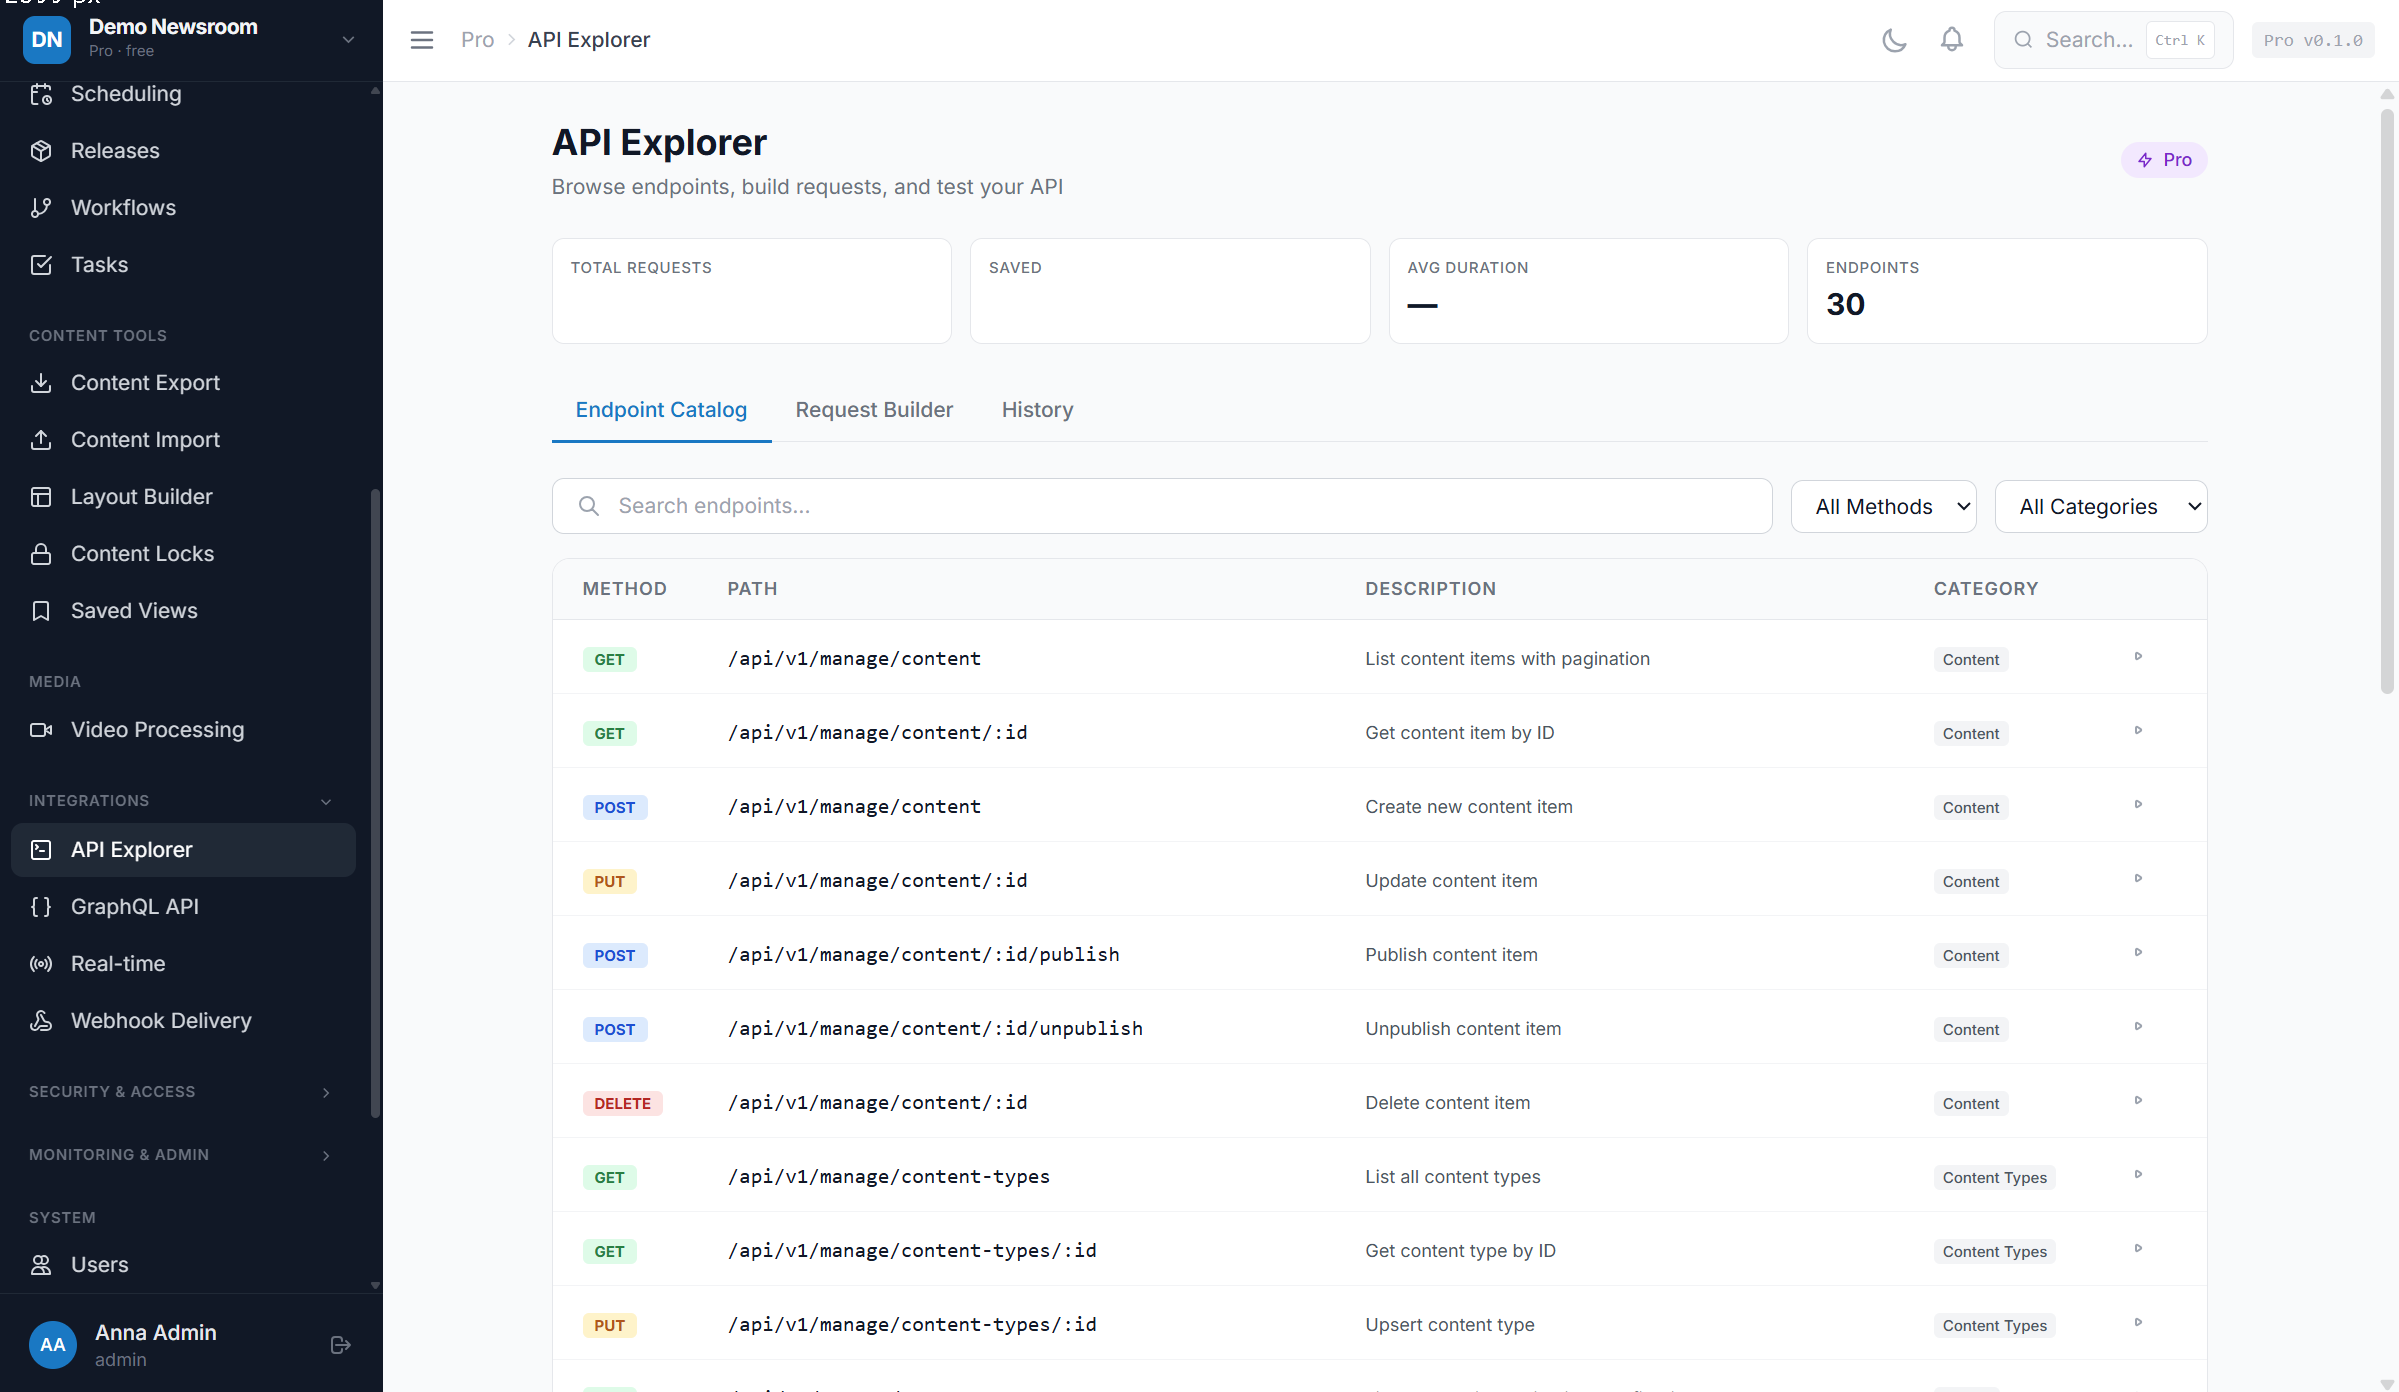Open the All Methods dropdown
The width and height of the screenshot is (2399, 1392).
coord(1883,507)
